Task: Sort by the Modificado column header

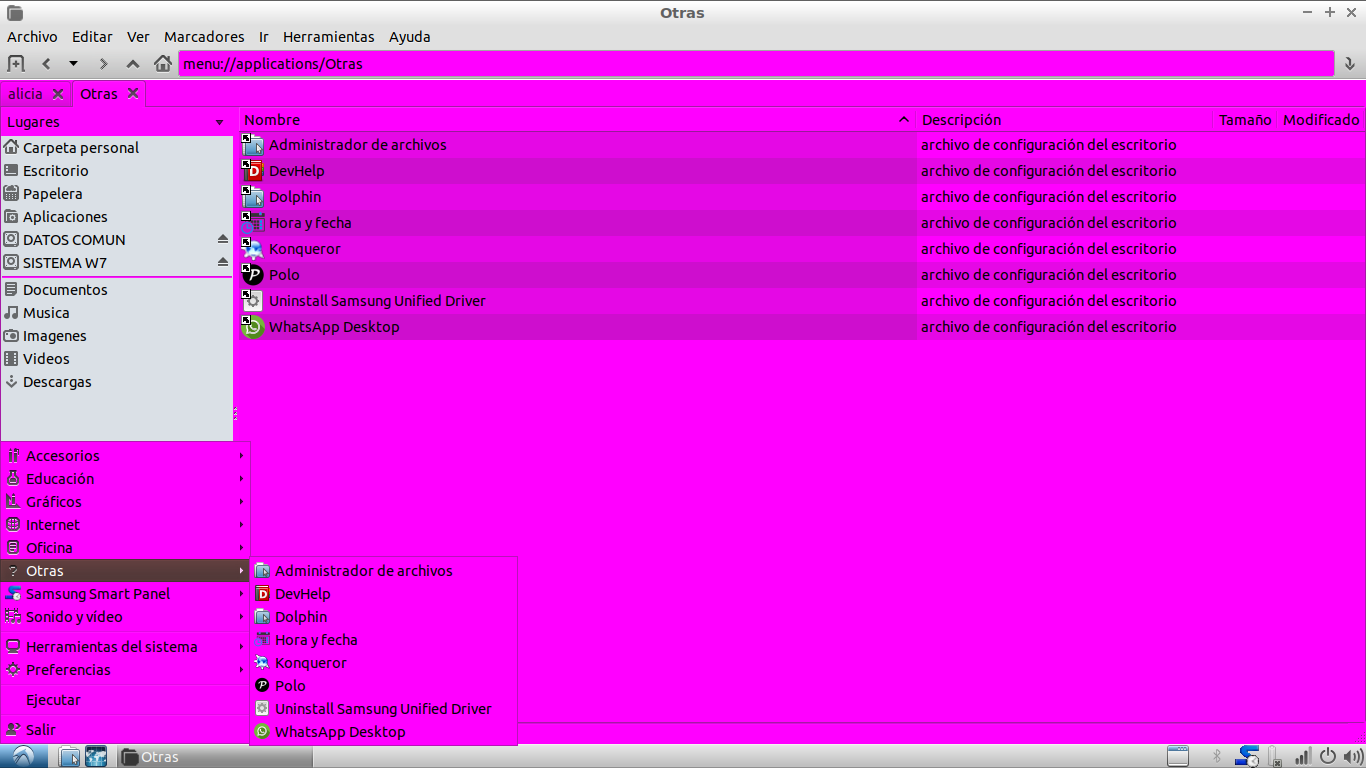Action: [1321, 120]
